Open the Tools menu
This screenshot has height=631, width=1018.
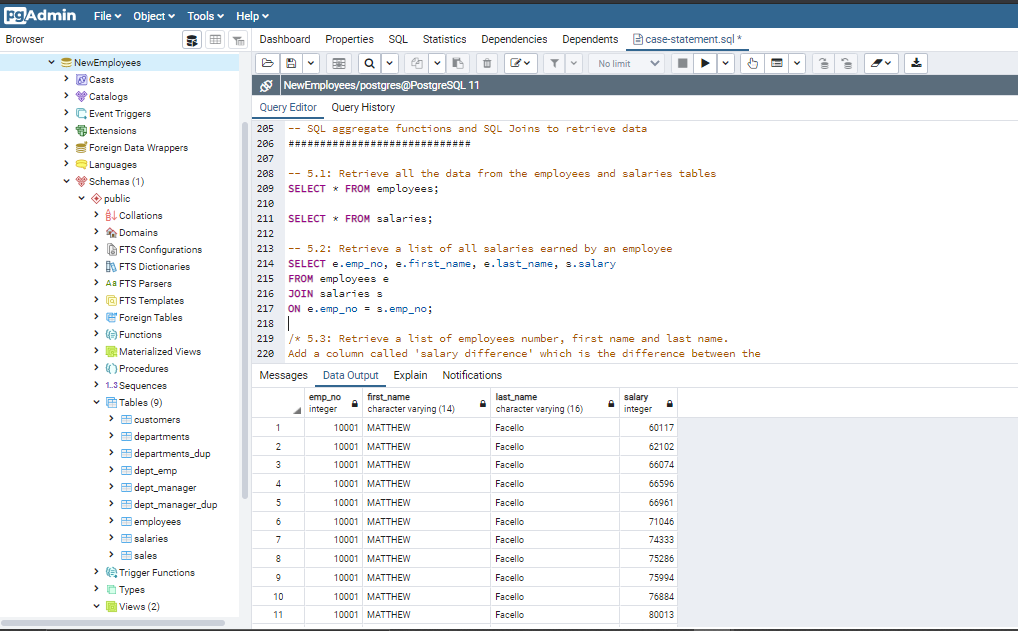[205, 16]
